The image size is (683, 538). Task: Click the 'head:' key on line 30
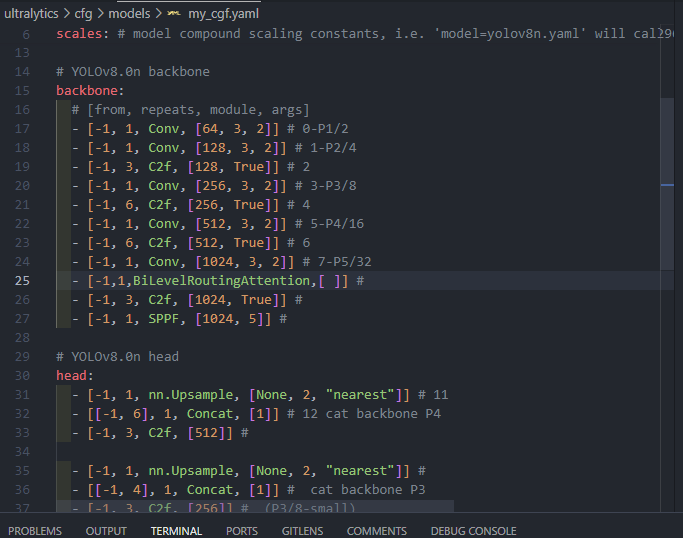(74, 376)
